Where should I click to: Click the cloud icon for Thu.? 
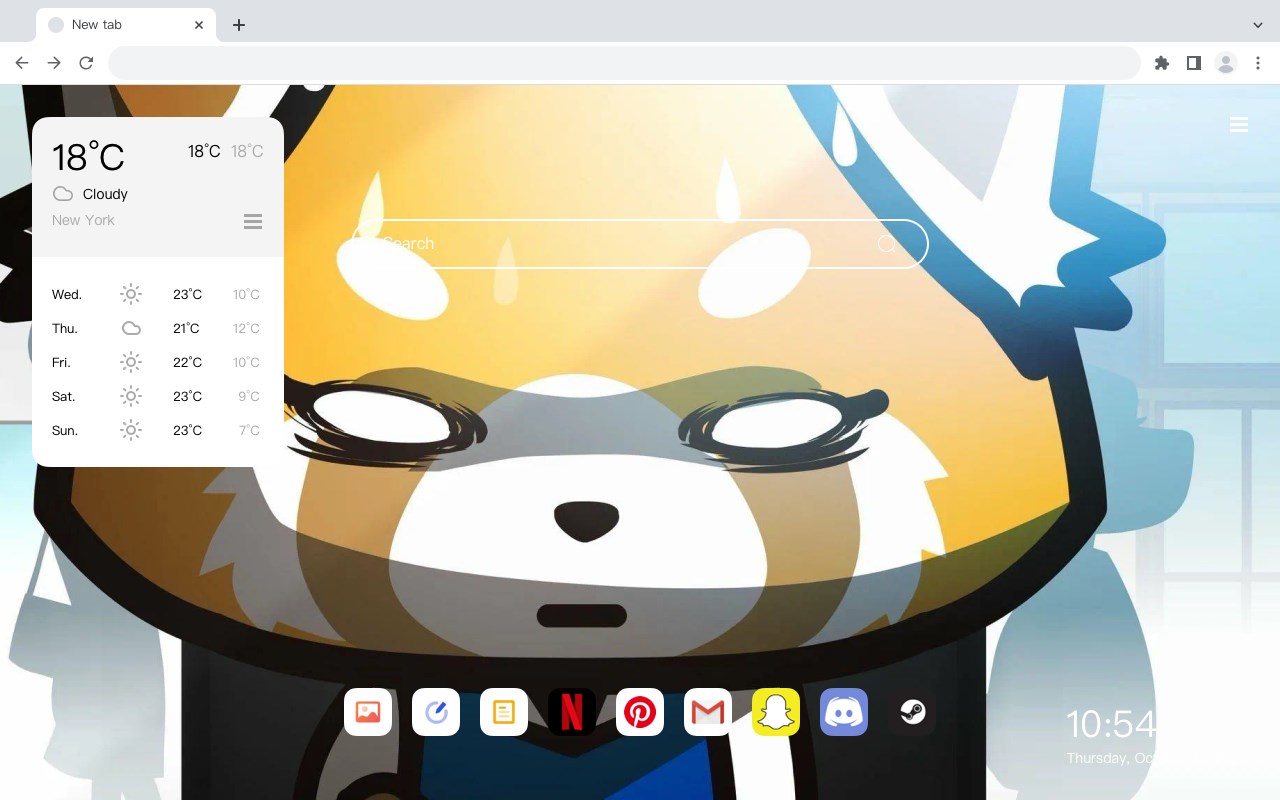click(x=131, y=328)
